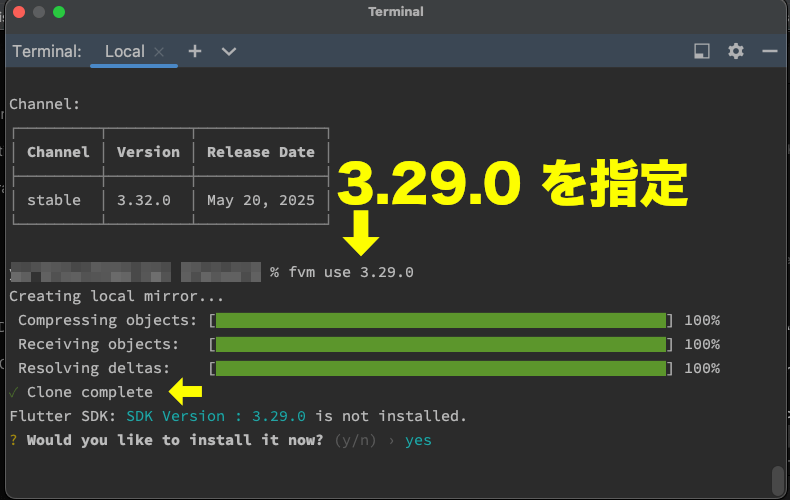Click the Terminal: panel label

[47, 51]
